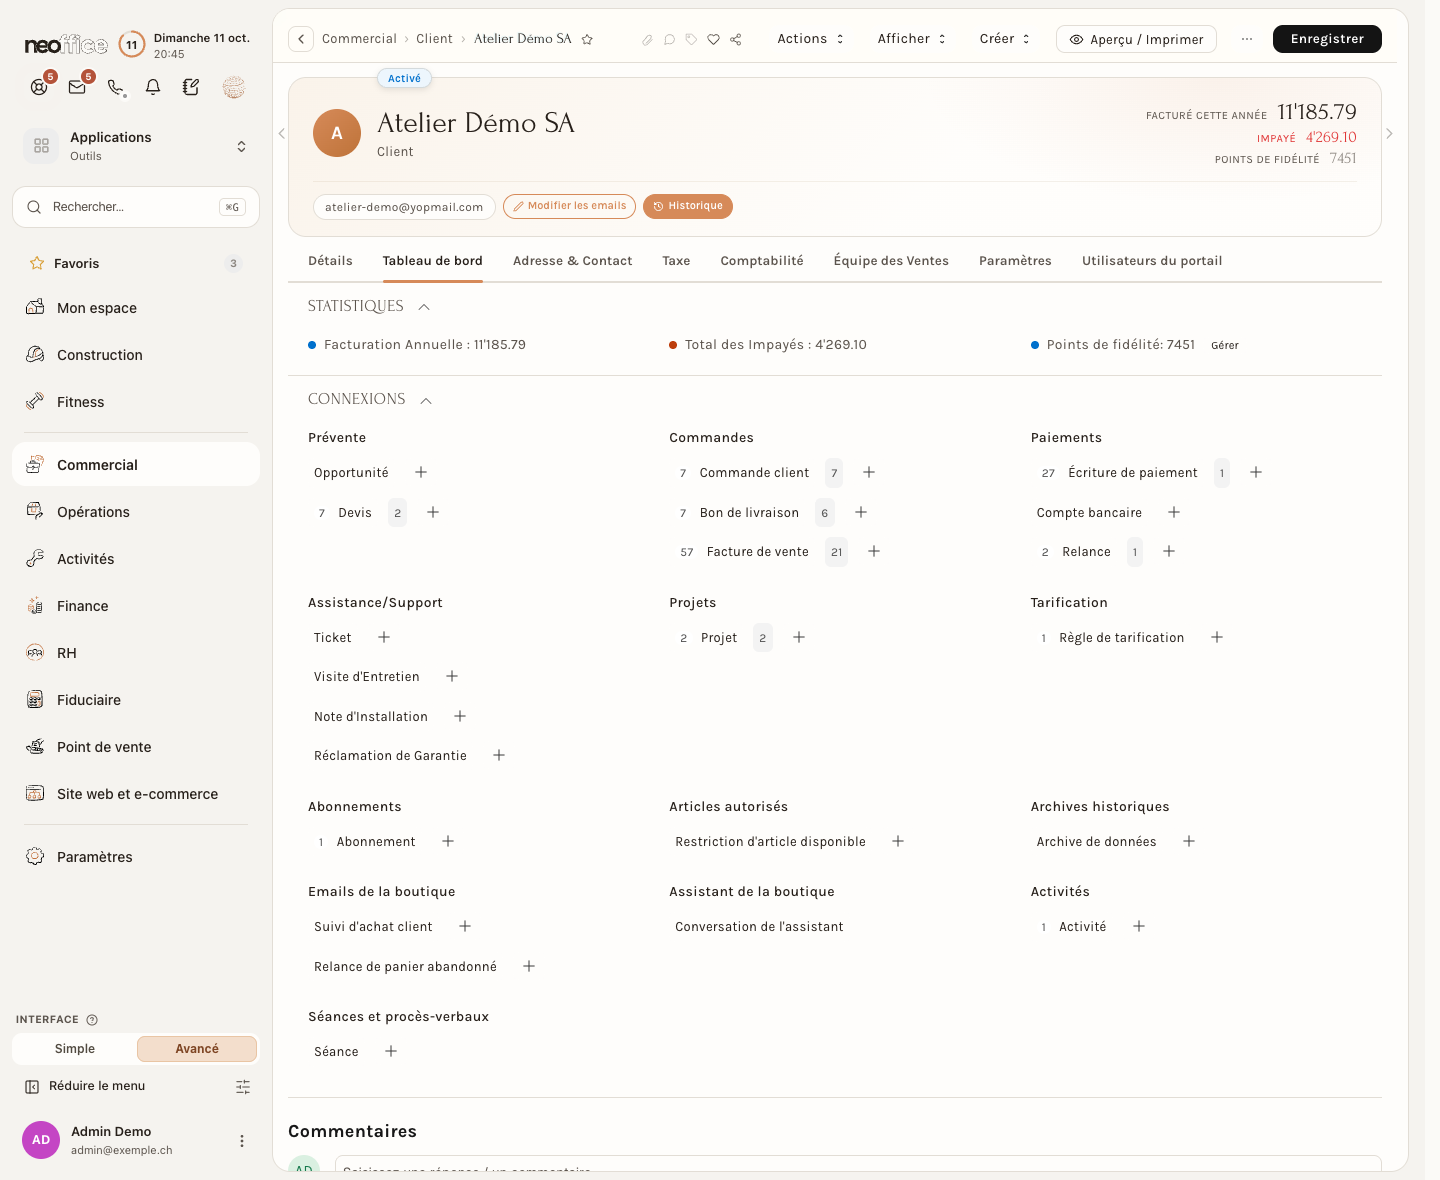Open the support lifebuoy icon
The image size is (1440, 1180).
[39, 87]
